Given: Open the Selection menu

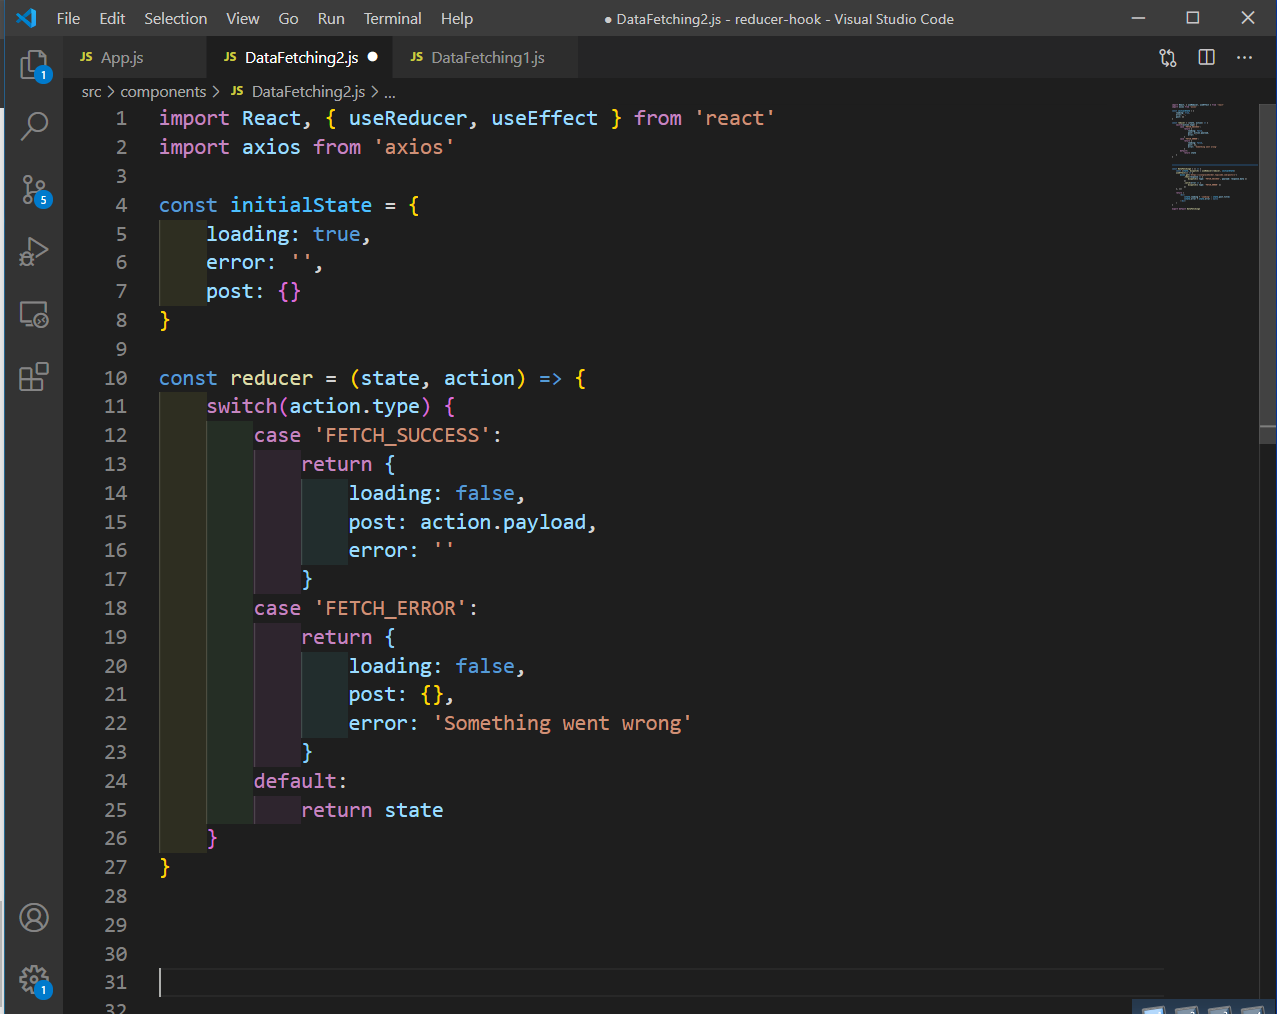Looking at the screenshot, I should (x=176, y=18).
